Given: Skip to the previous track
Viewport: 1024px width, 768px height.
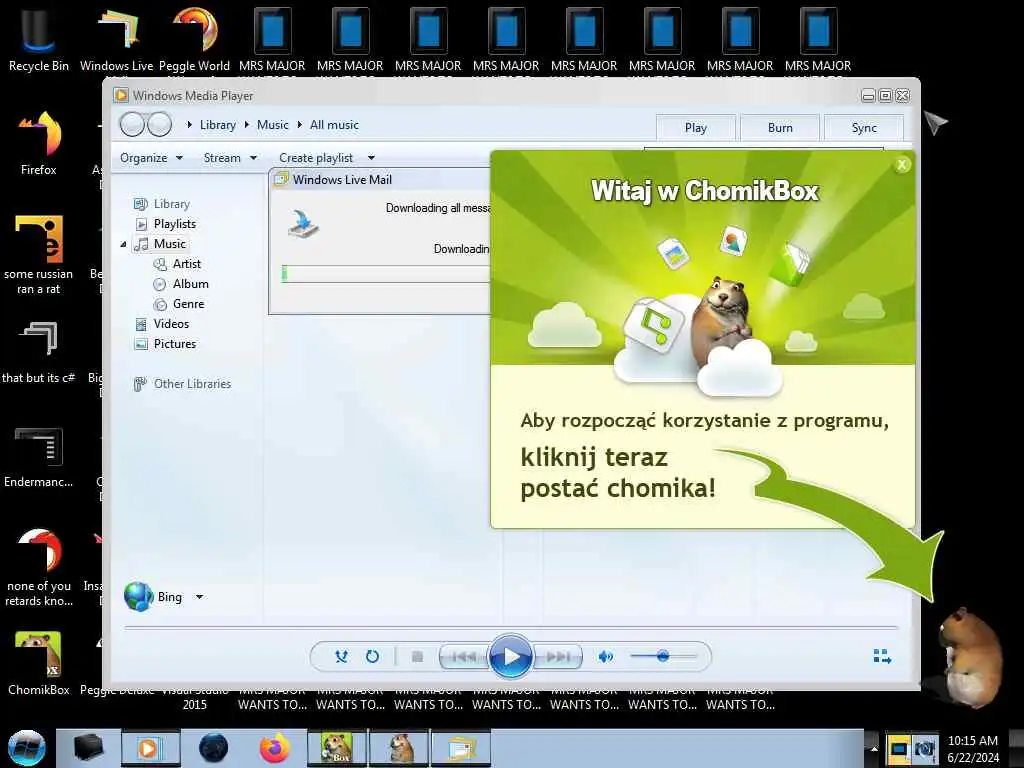Looking at the screenshot, I should point(464,656).
